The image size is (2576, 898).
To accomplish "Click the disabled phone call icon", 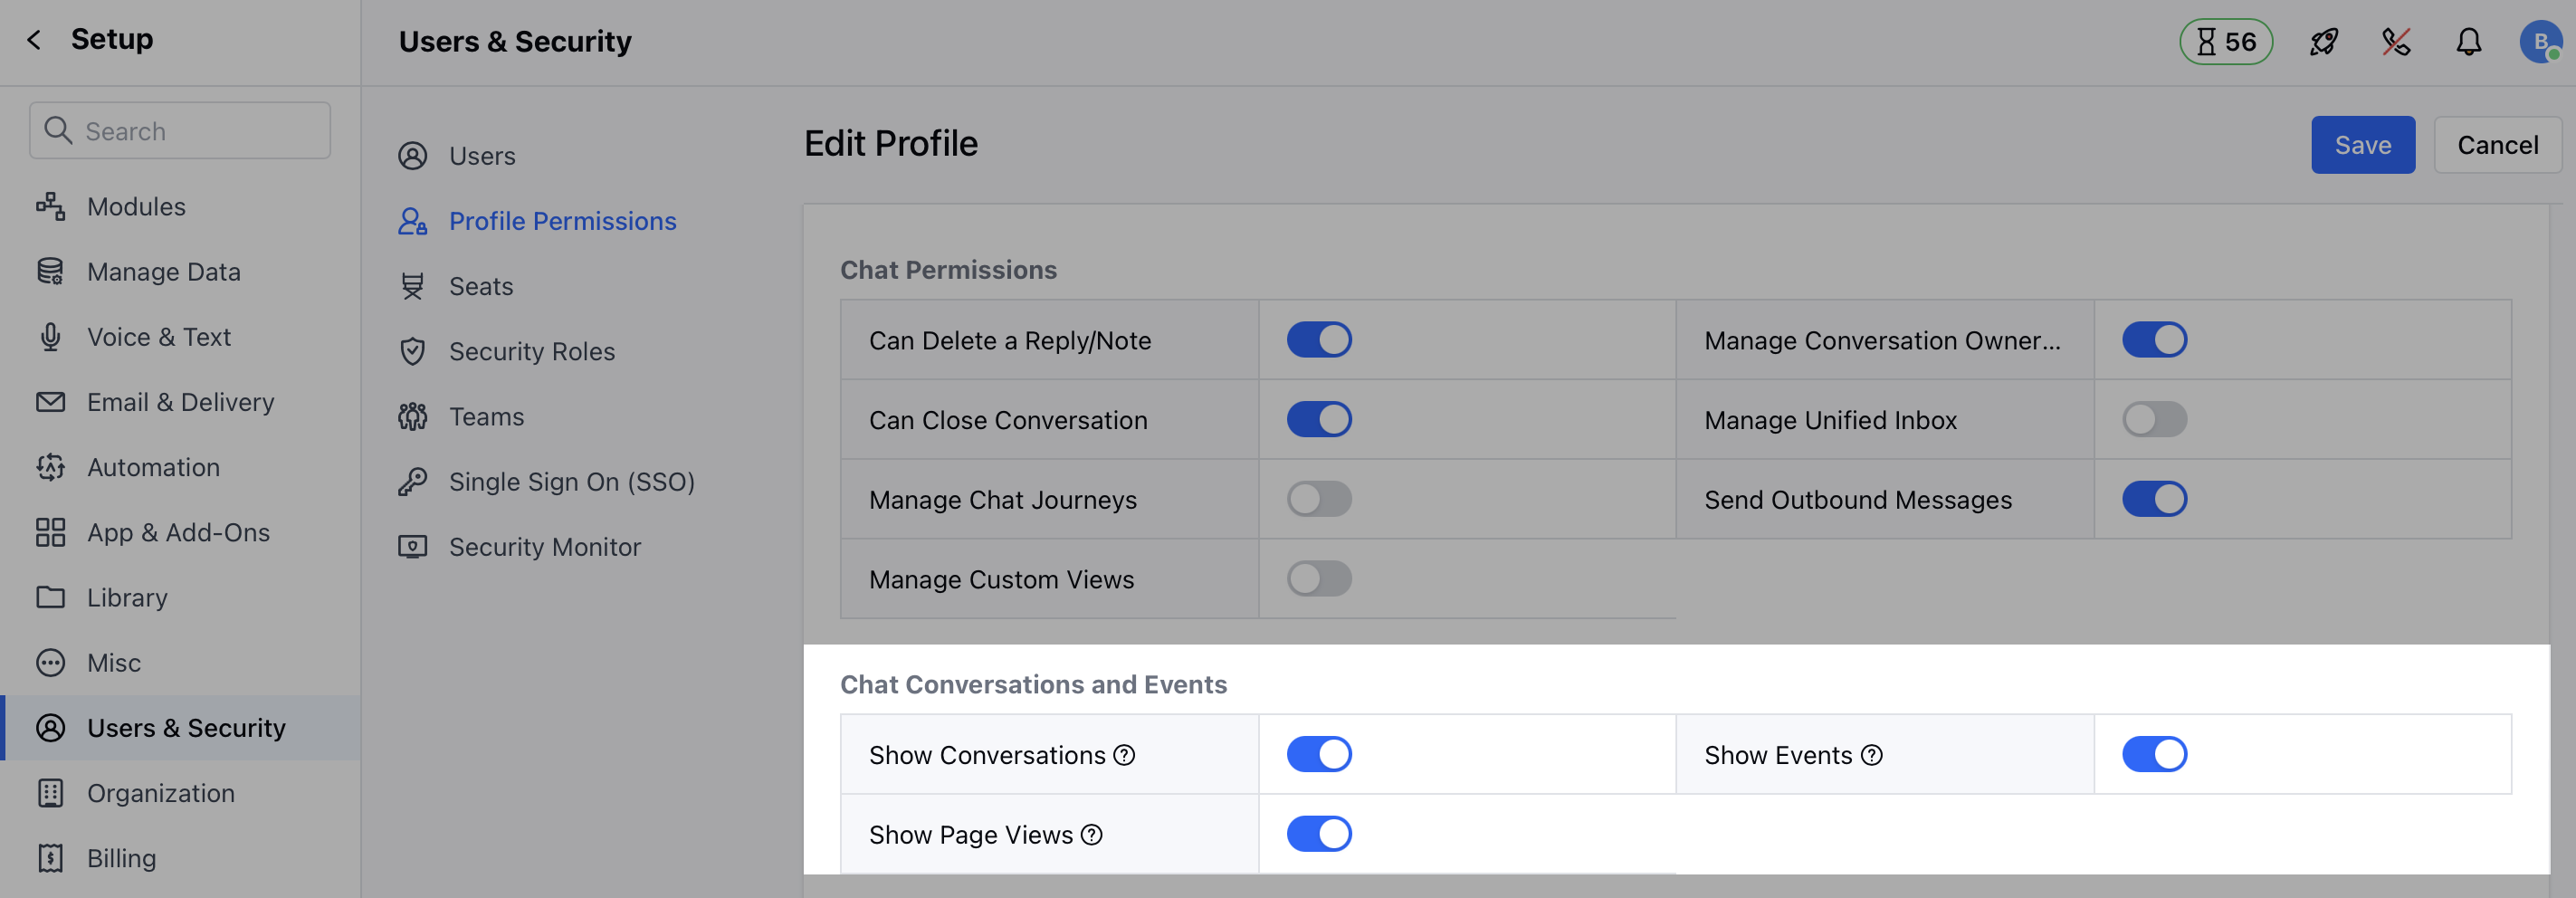I will coord(2396,42).
